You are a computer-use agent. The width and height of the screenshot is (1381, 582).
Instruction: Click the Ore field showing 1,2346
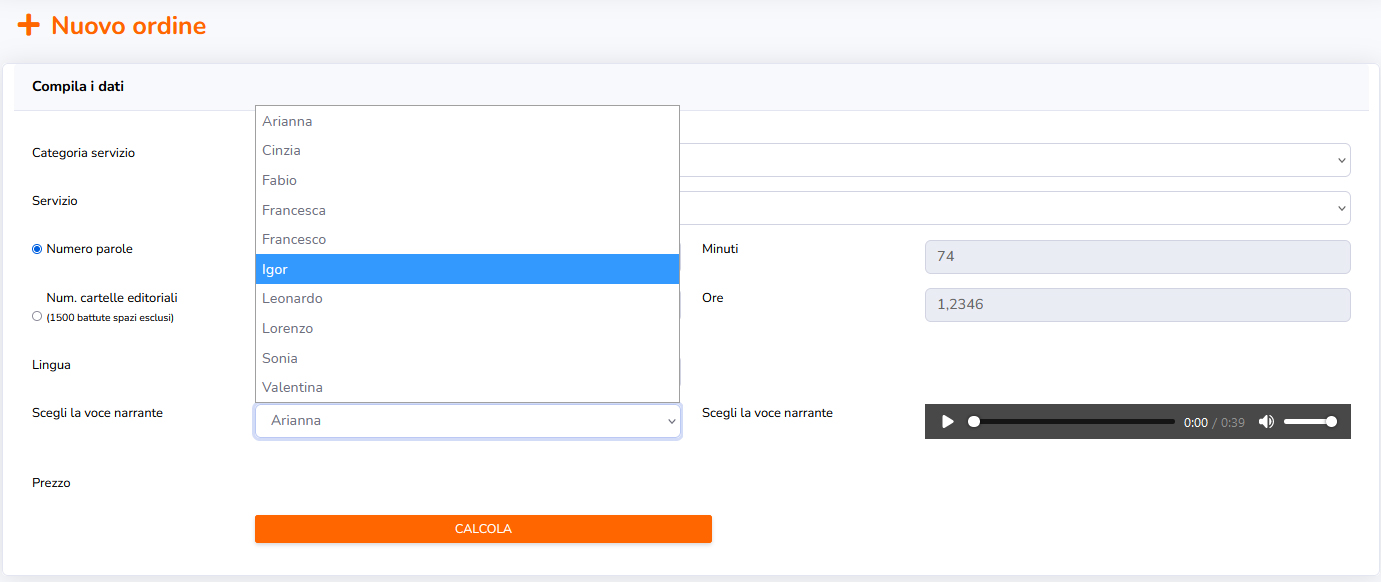(1138, 305)
